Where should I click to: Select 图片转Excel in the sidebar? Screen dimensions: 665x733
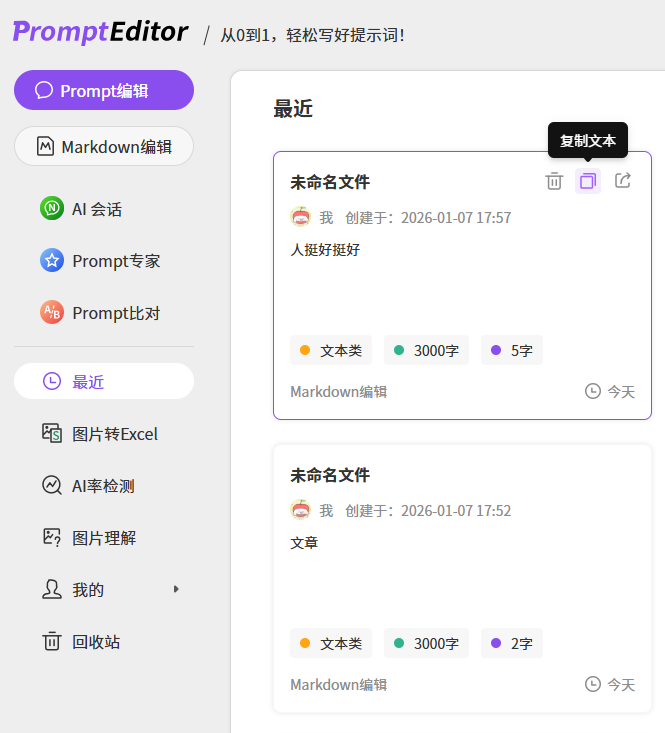coord(114,434)
